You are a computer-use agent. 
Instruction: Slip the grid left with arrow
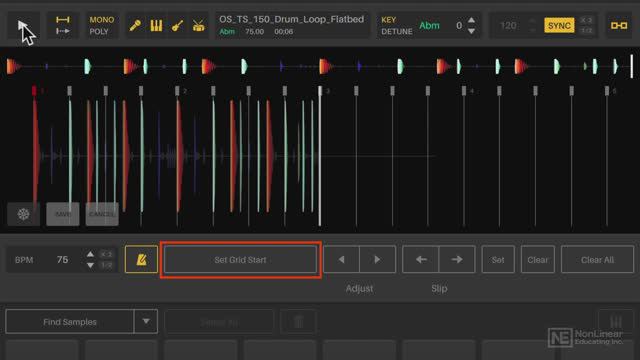tap(421, 260)
